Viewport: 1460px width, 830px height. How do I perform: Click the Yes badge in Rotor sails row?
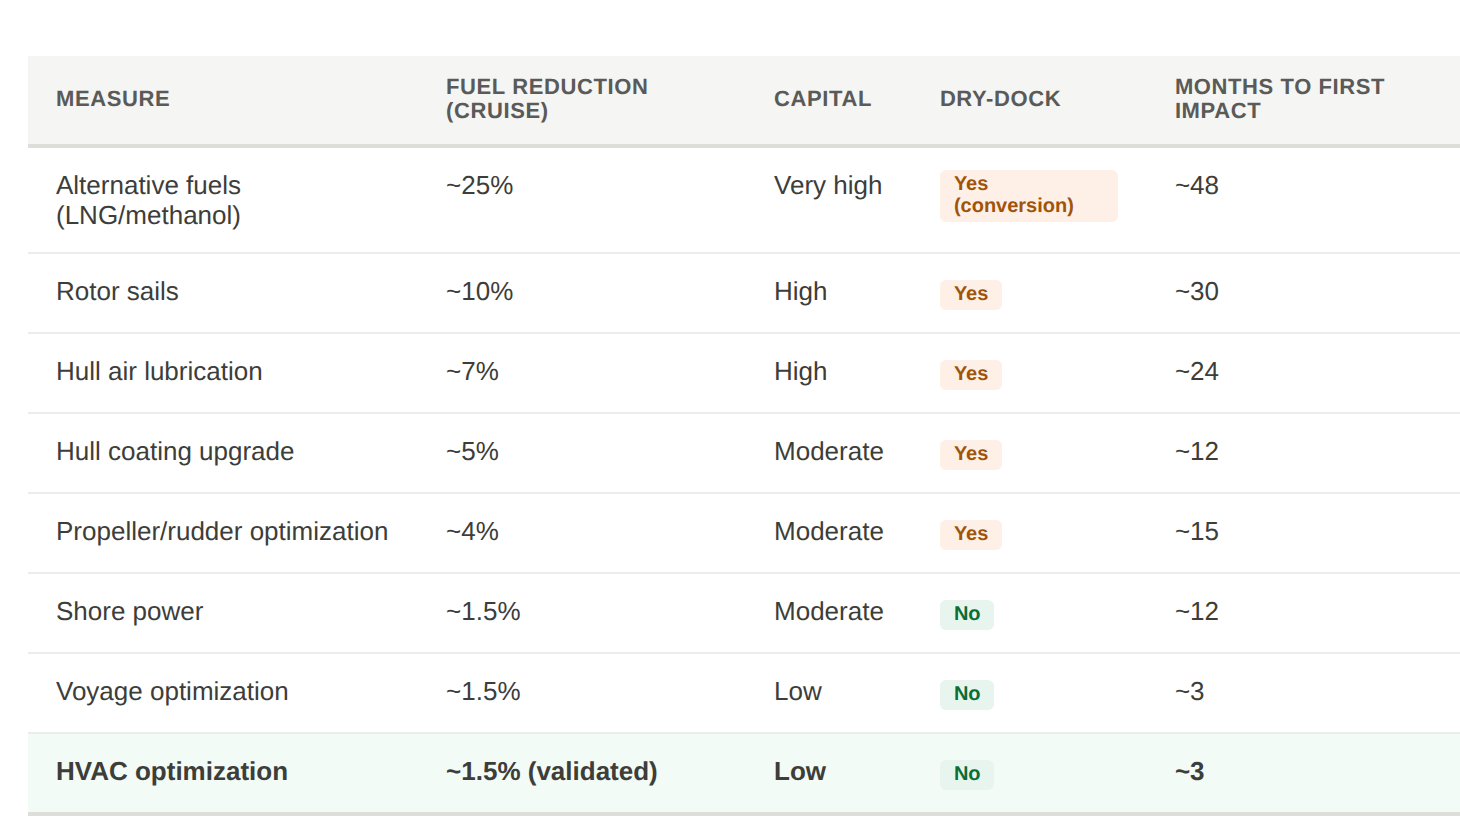point(970,294)
